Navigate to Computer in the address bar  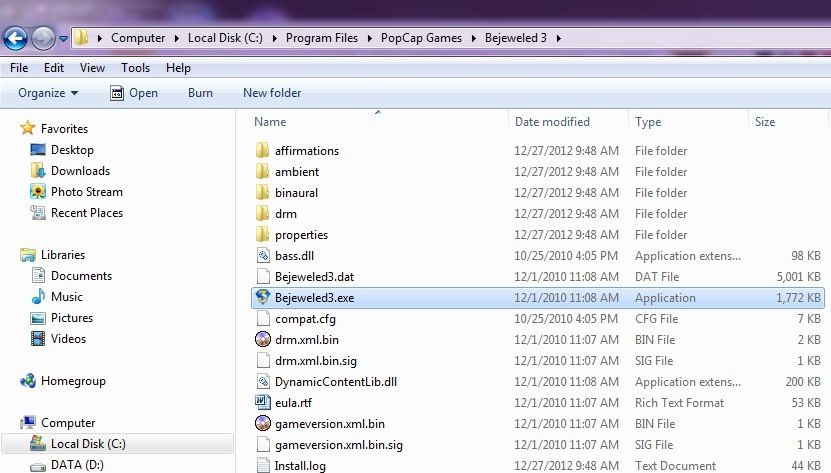pos(138,38)
